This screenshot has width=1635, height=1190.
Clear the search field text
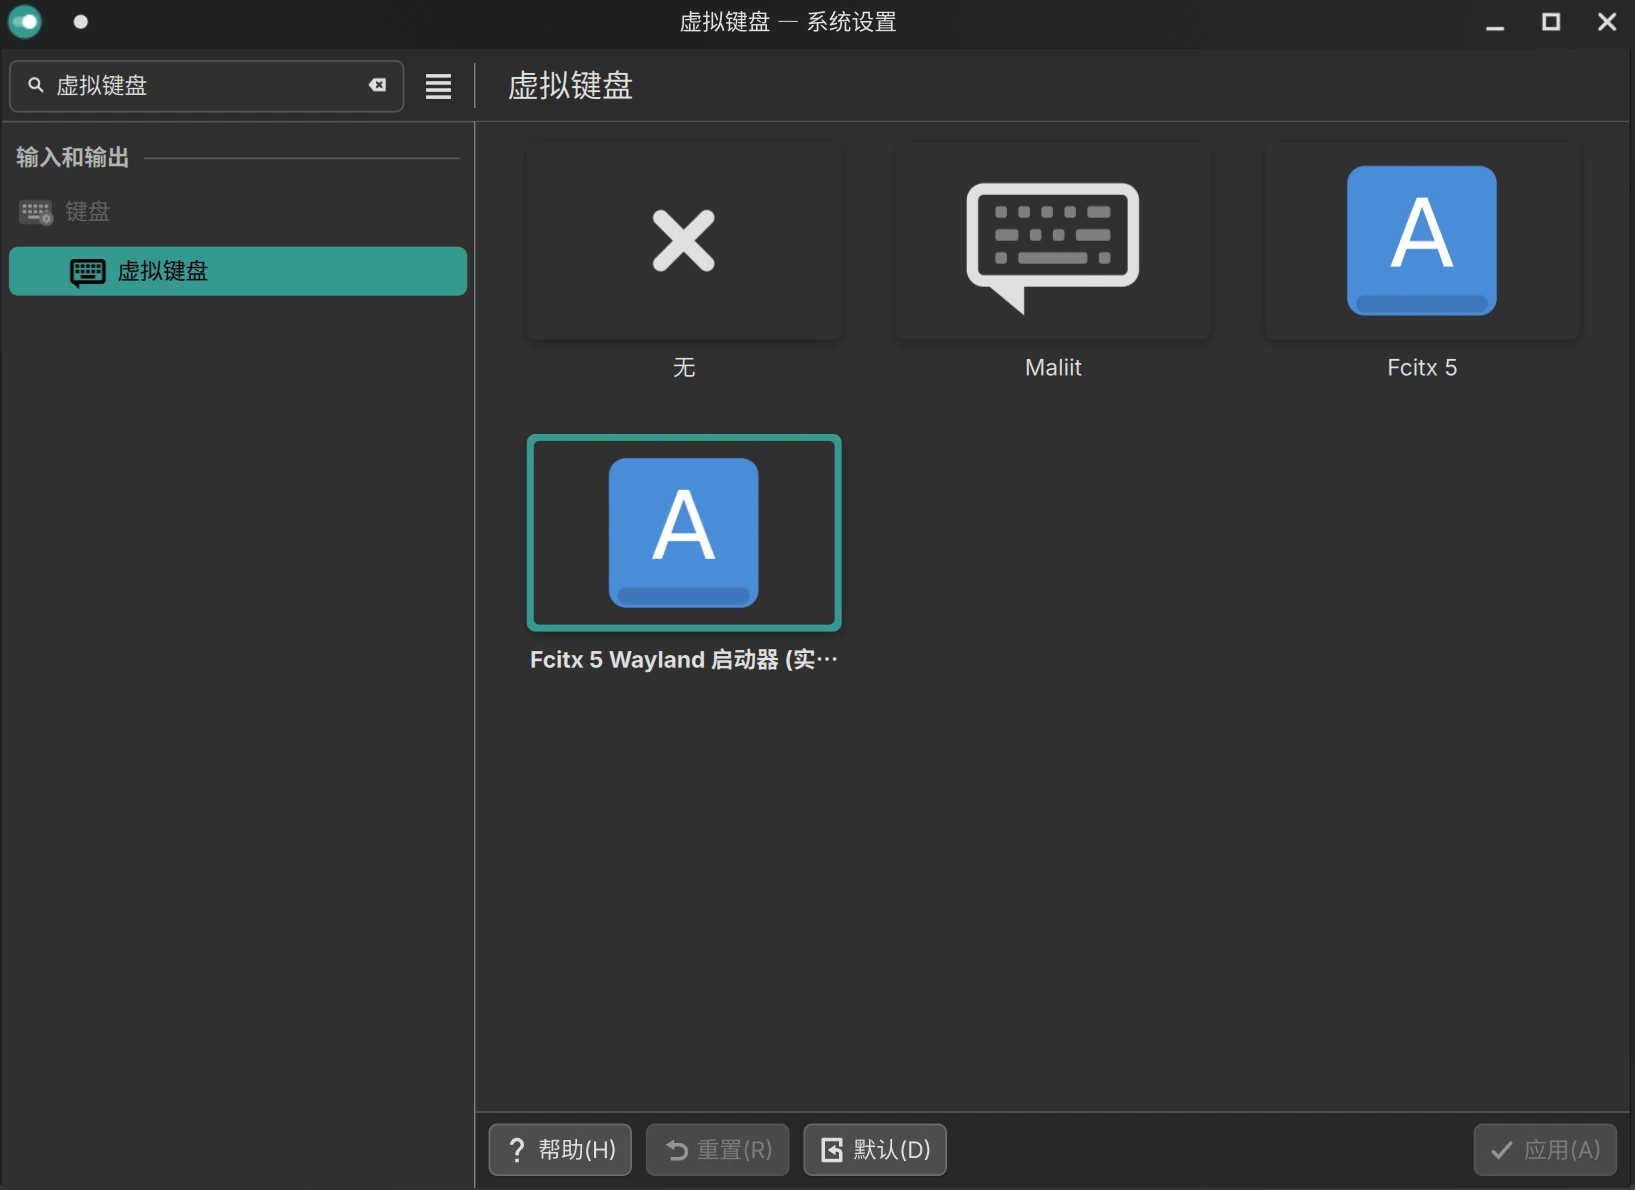coord(378,85)
